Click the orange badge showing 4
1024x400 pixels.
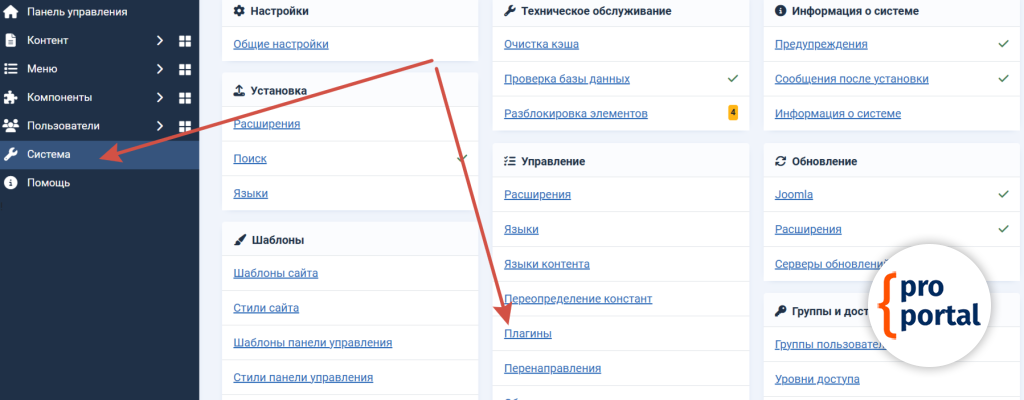click(733, 113)
